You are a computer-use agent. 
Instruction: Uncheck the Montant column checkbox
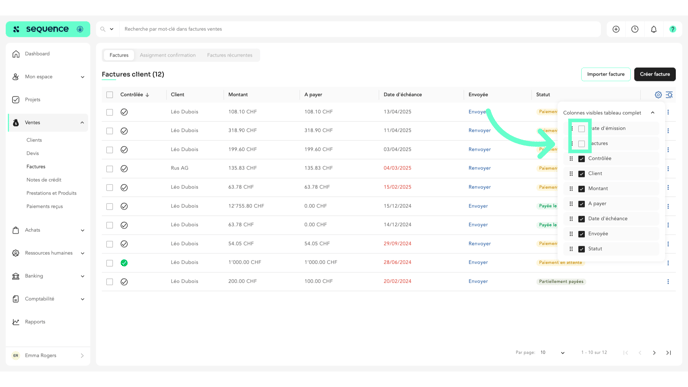point(581,189)
